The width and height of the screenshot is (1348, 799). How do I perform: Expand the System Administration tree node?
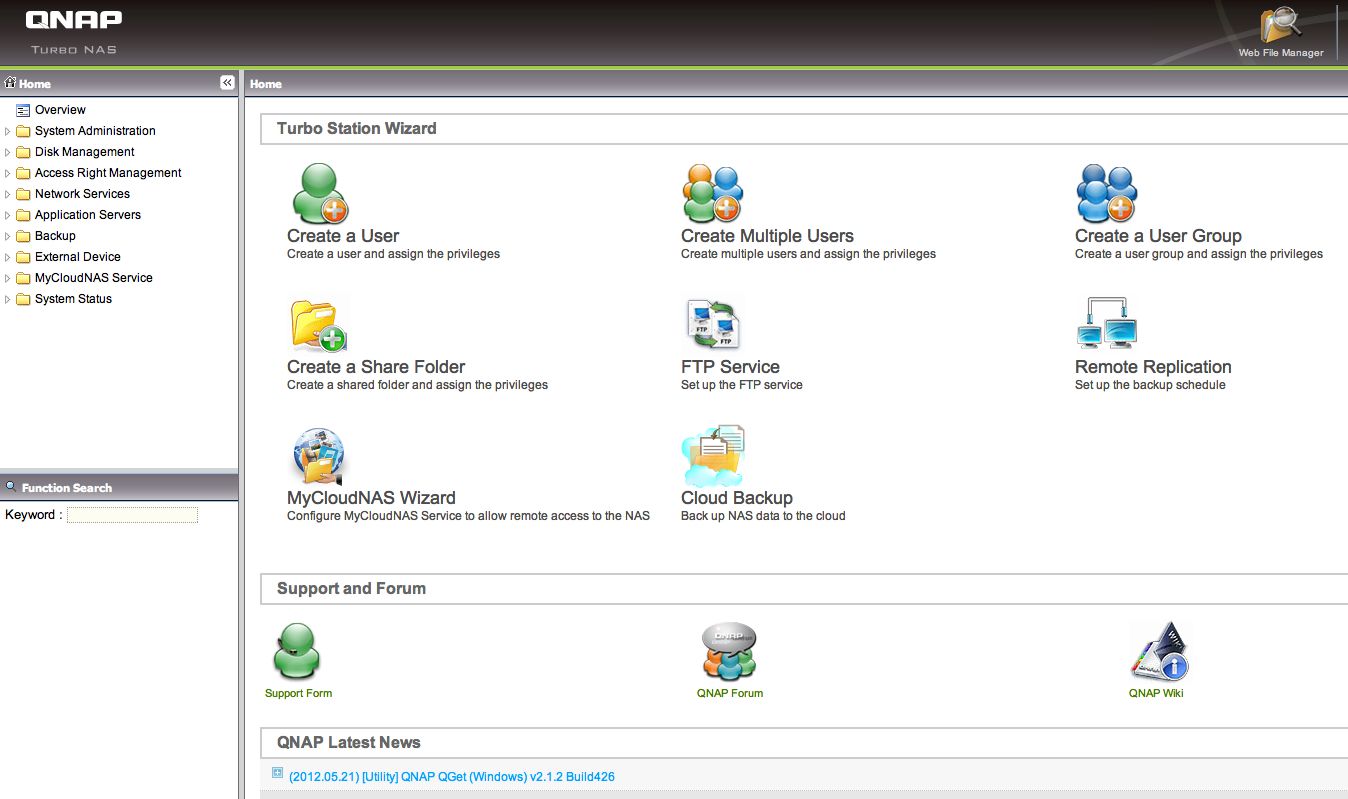pyautogui.click(x=8, y=131)
